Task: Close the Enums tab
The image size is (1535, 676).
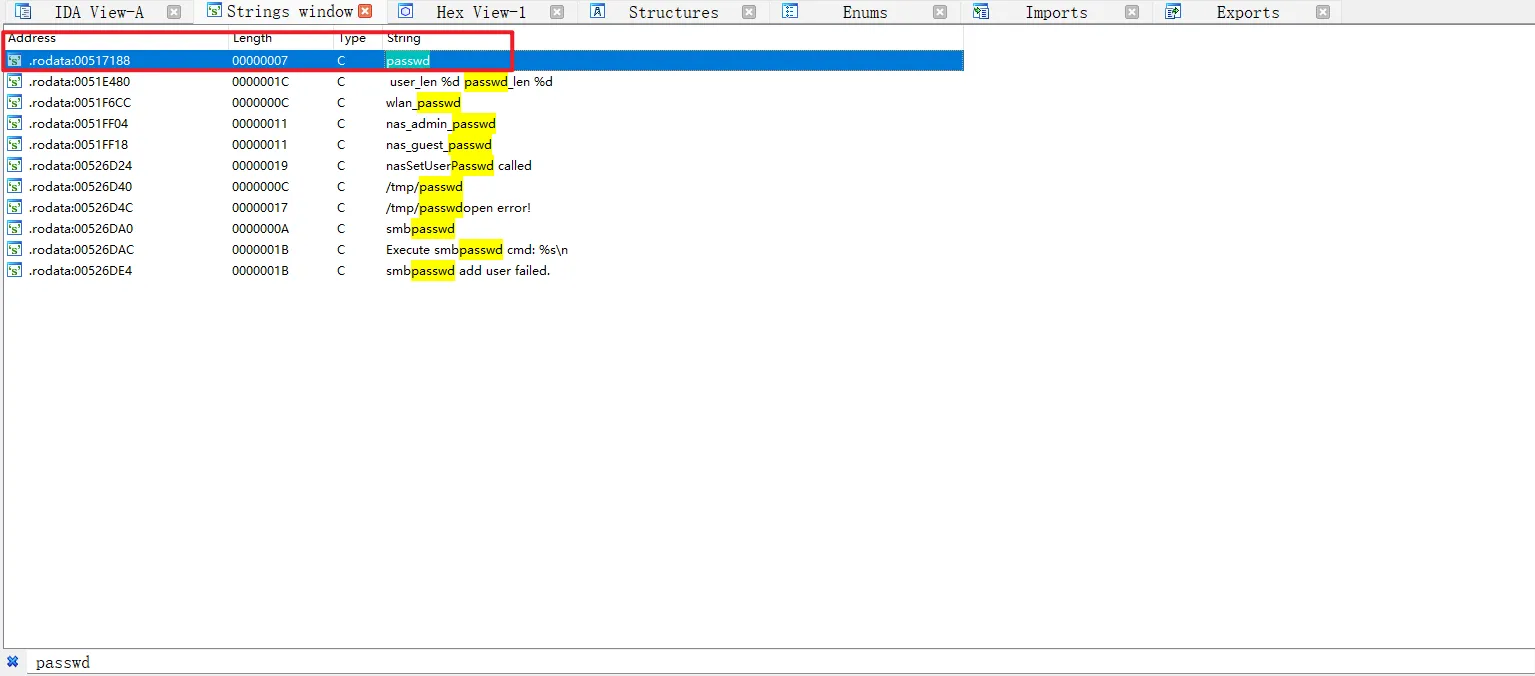Action: coord(940,12)
